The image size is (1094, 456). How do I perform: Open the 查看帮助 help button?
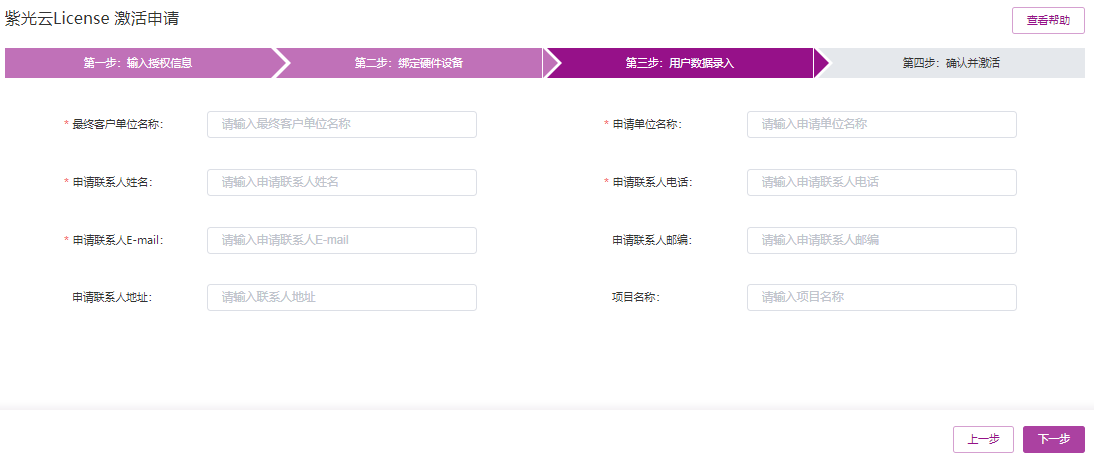pyautogui.click(x=1048, y=20)
